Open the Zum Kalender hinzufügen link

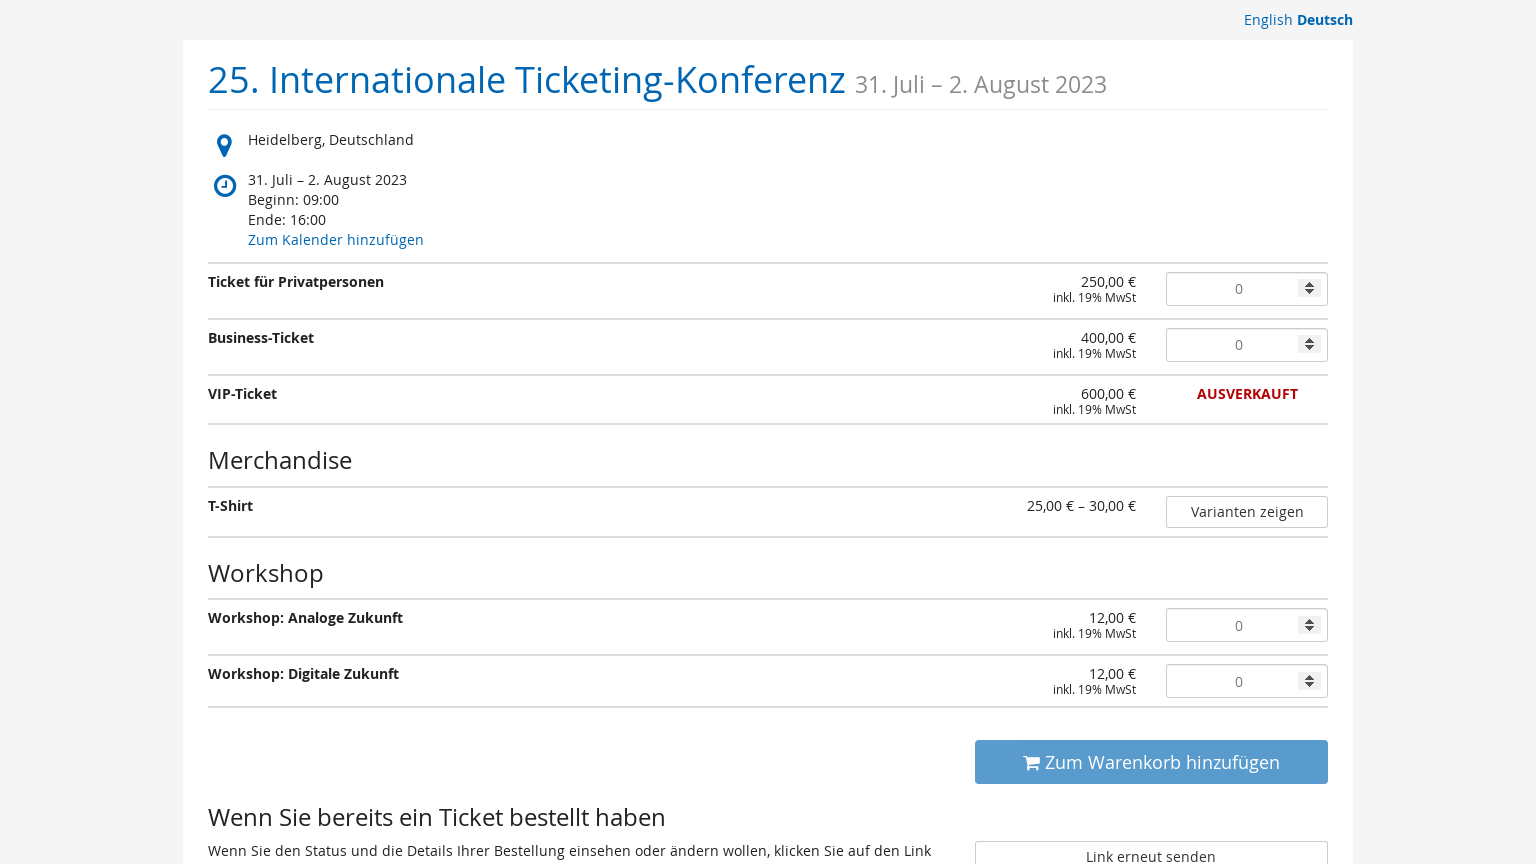(335, 240)
